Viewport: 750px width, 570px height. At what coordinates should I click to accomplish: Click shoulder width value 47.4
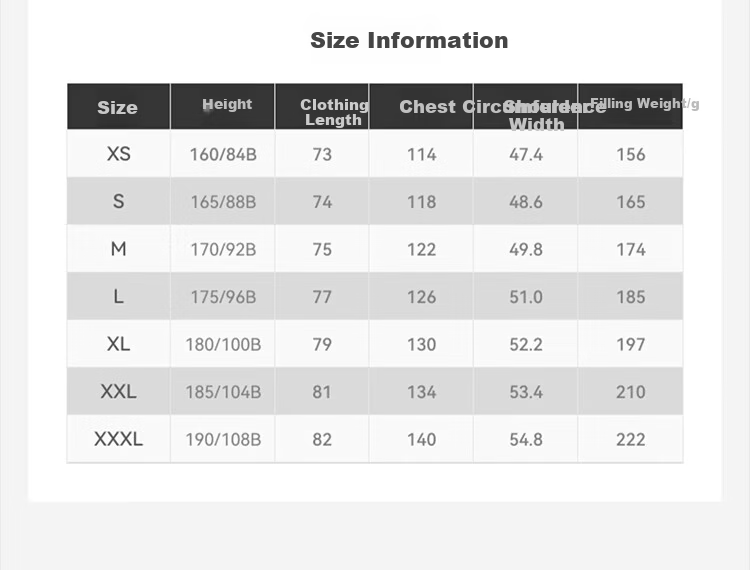tap(526, 154)
